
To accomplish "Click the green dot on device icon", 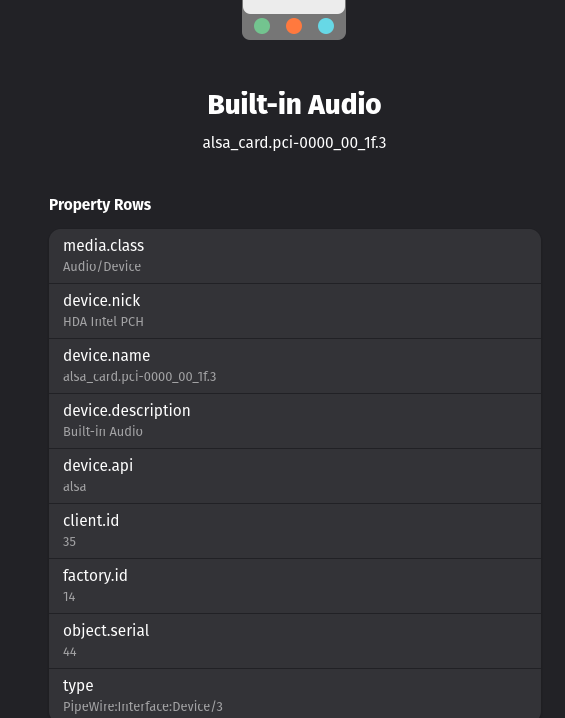I will click(x=262, y=26).
